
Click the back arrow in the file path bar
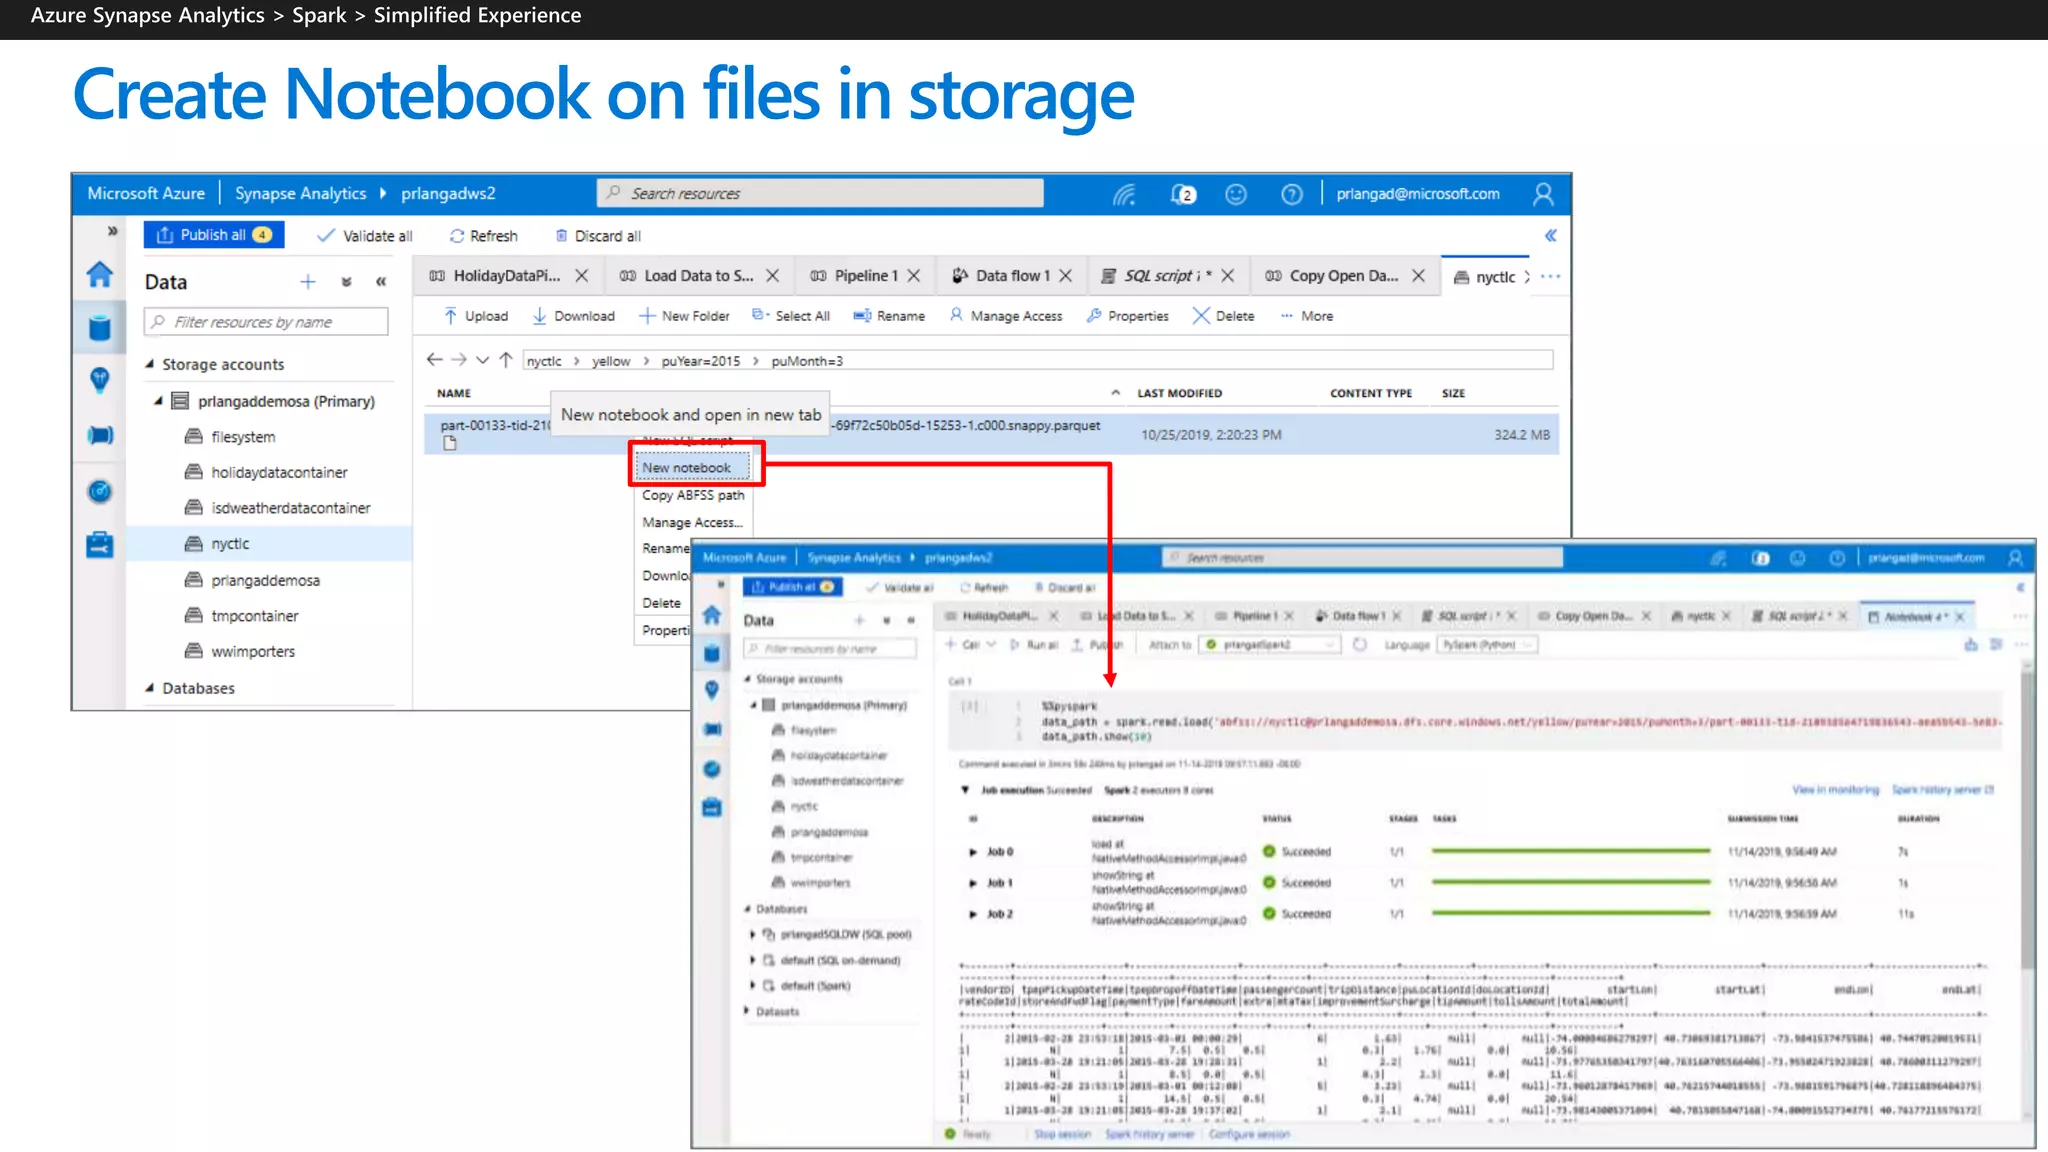434,360
